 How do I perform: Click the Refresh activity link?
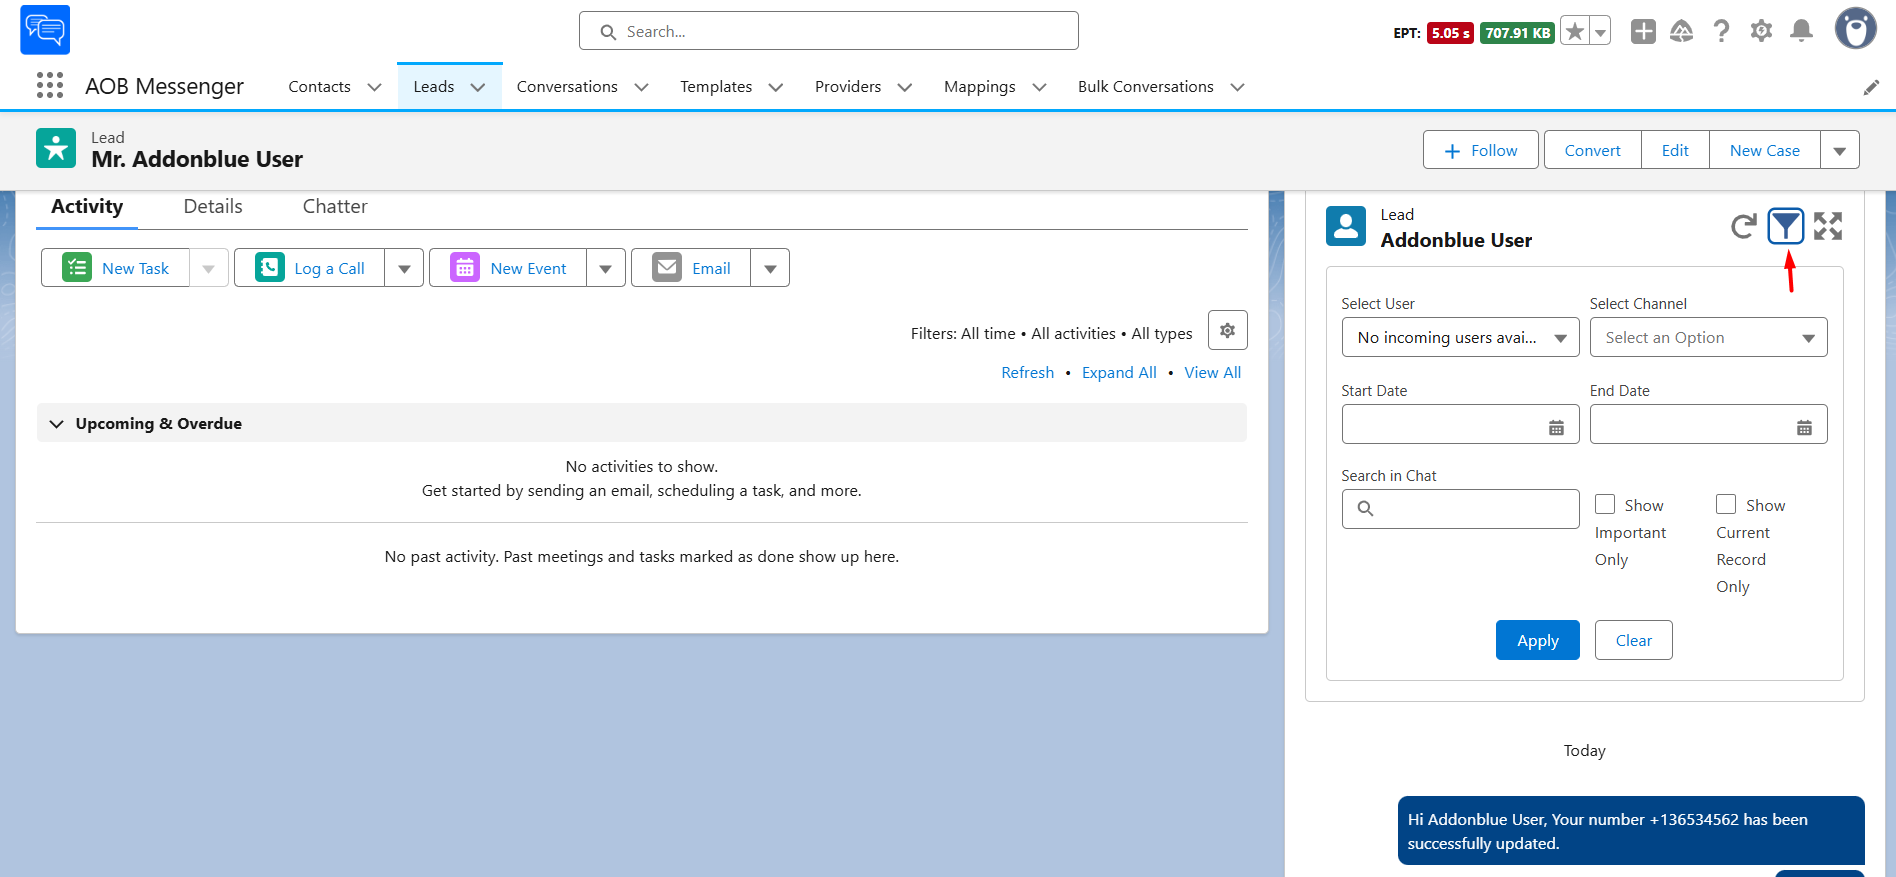point(1028,372)
